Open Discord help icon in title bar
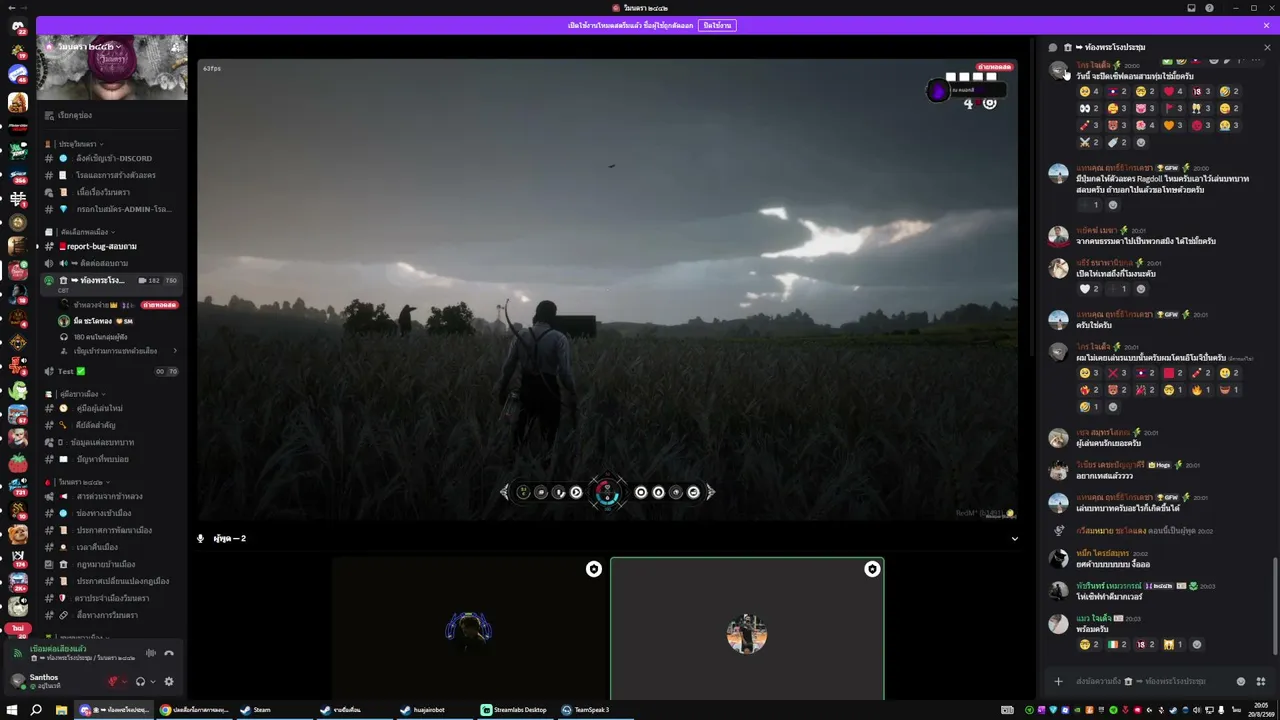Image resolution: width=1280 pixels, height=720 pixels. tap(1210, 8)
